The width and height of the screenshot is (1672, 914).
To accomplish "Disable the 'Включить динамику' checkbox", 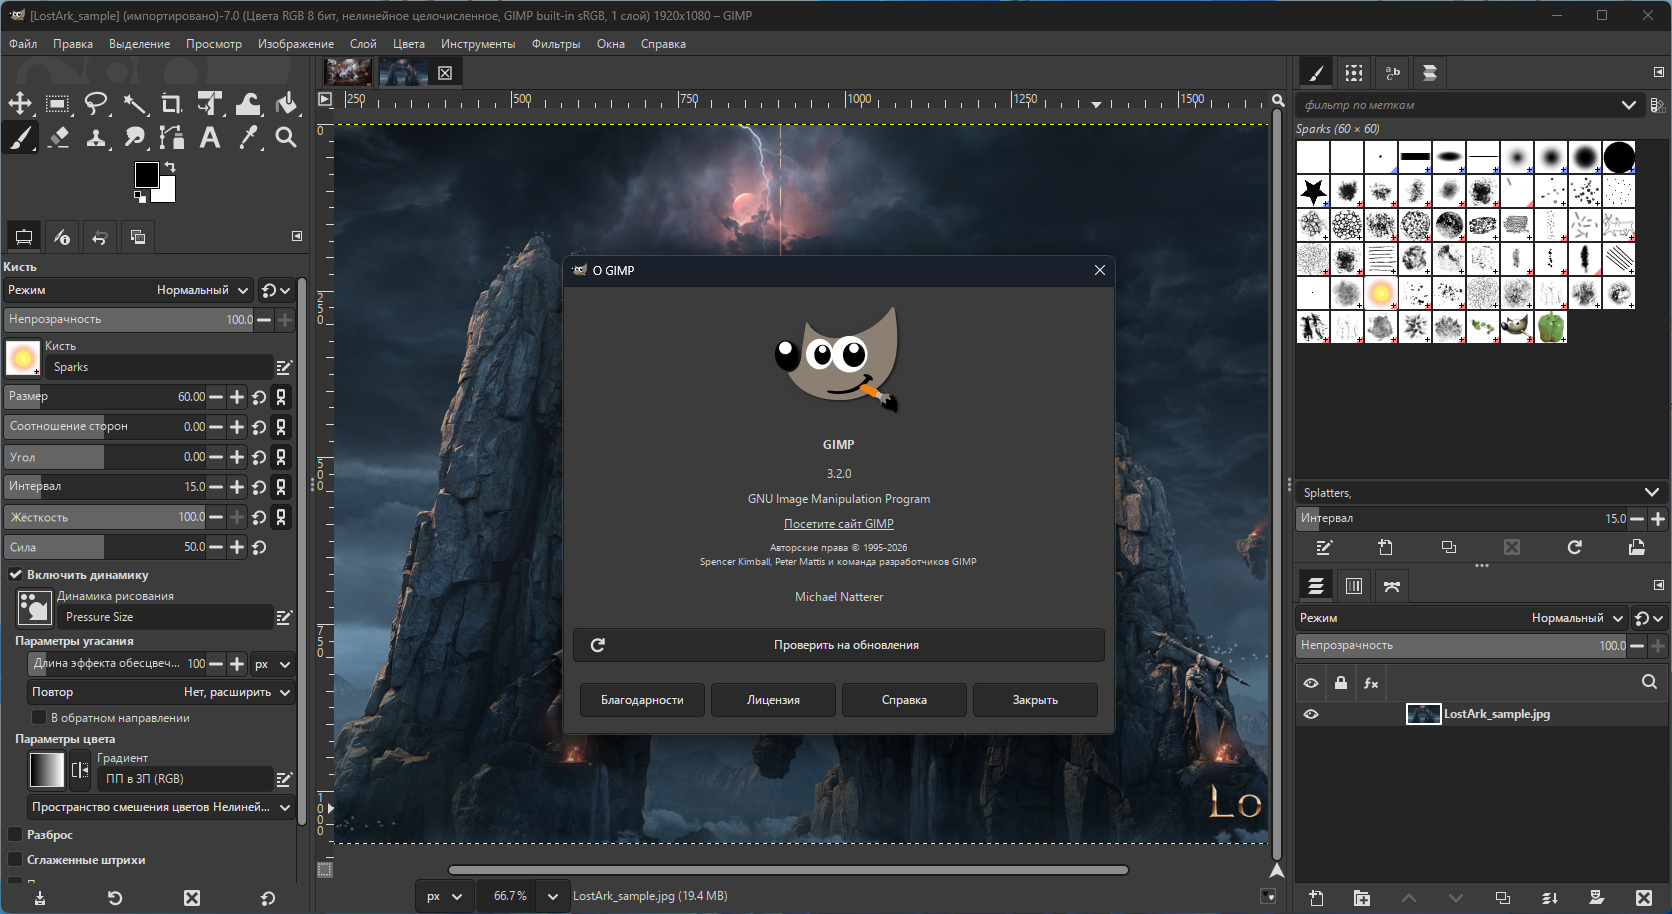I will point(16,575).
